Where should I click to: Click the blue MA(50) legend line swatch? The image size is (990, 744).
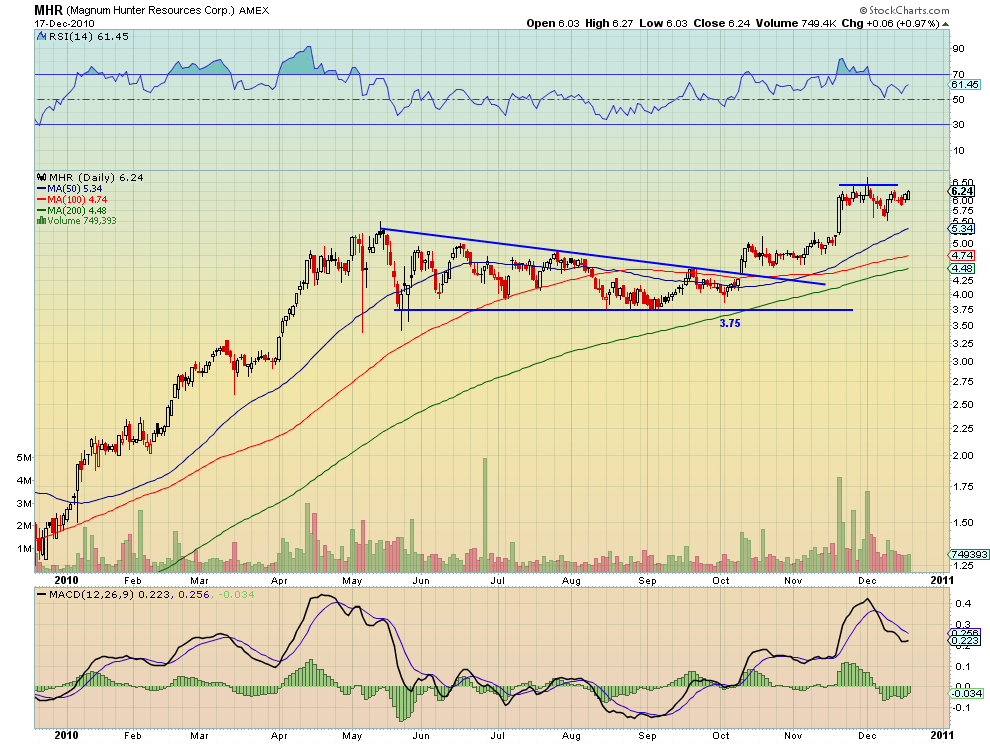coord(42,188)
